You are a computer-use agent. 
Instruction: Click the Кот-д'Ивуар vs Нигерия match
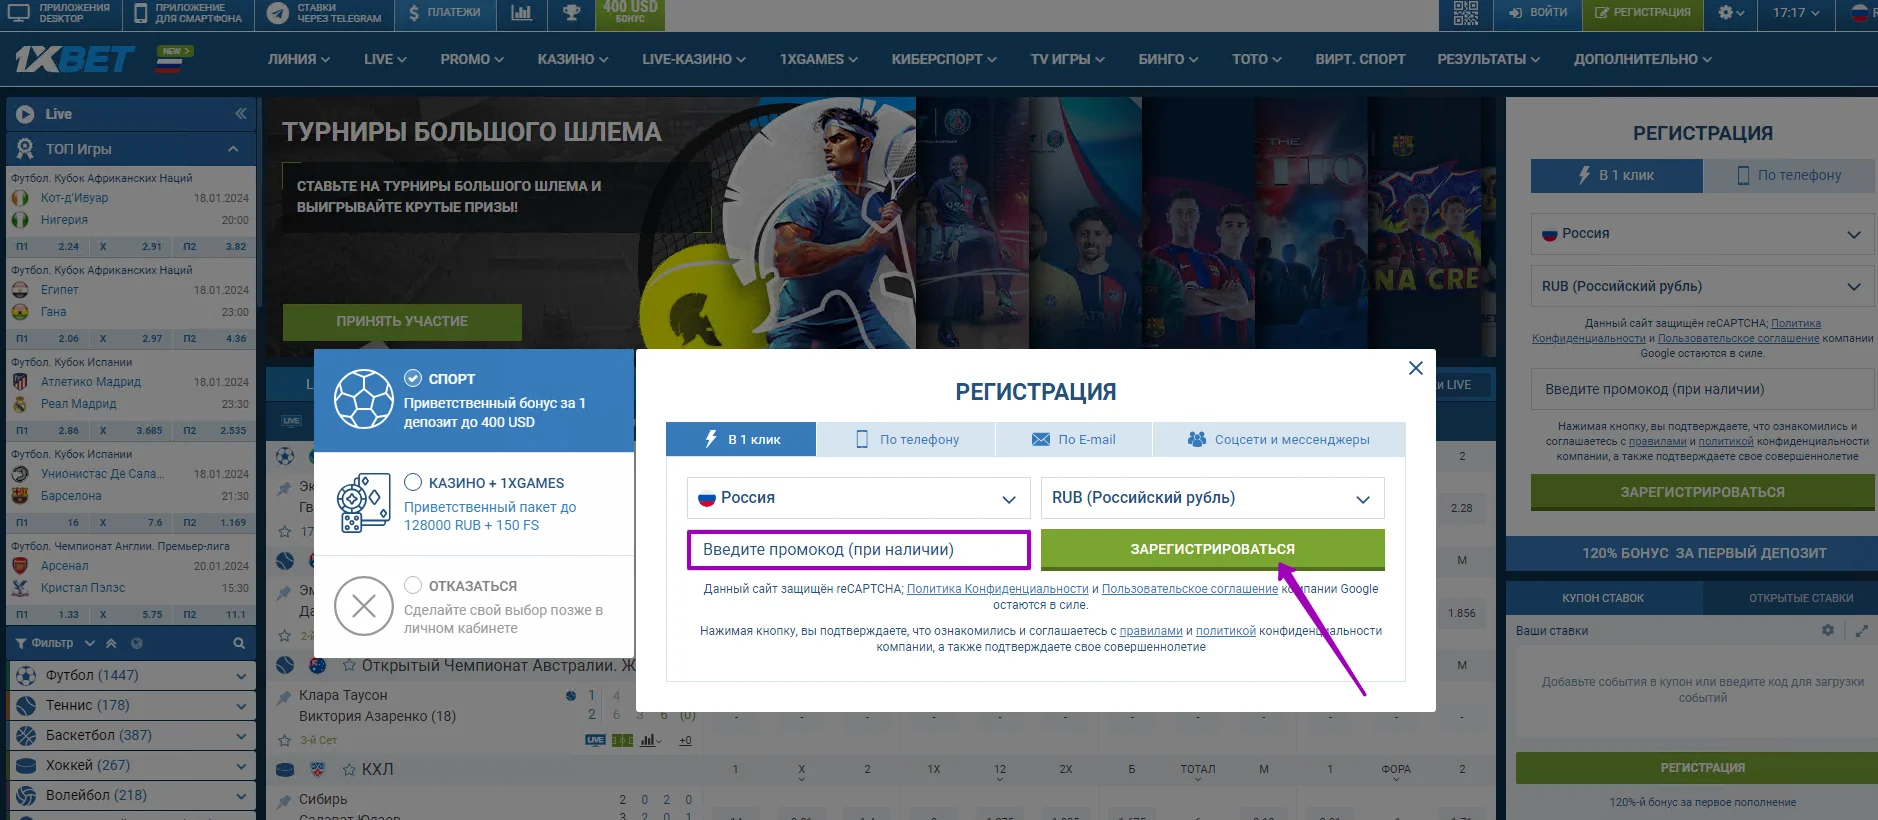(x=130, y=209)
